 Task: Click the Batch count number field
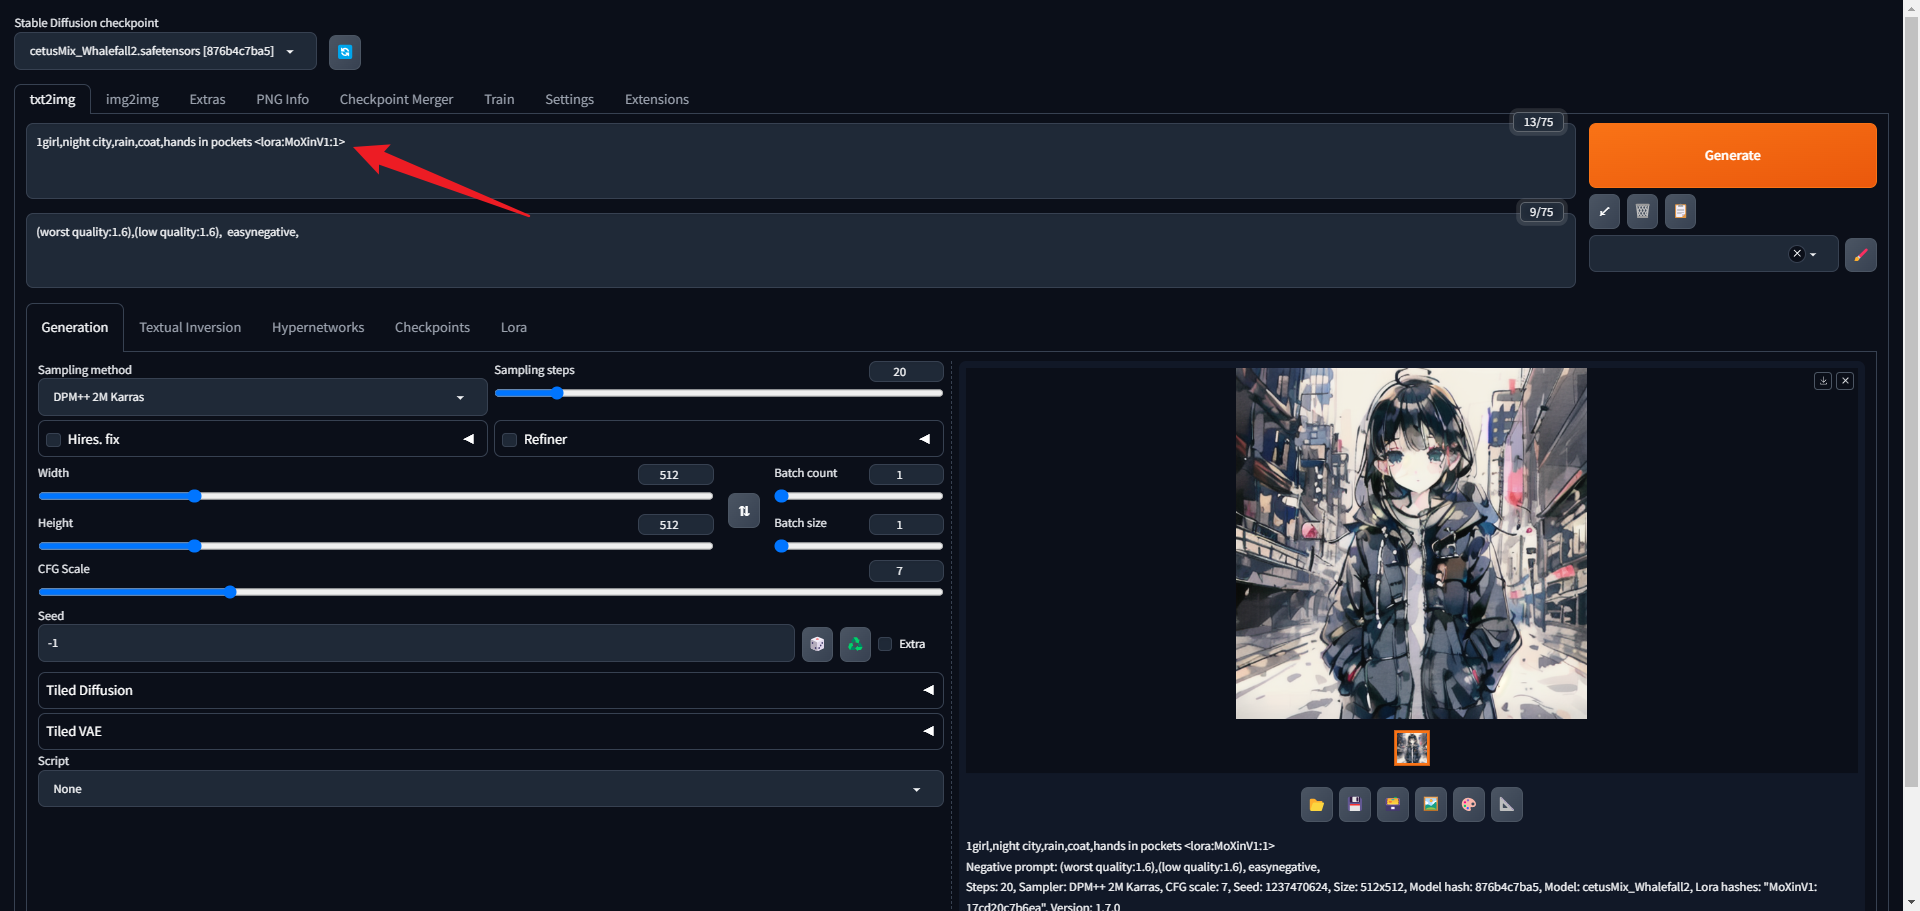906,475
